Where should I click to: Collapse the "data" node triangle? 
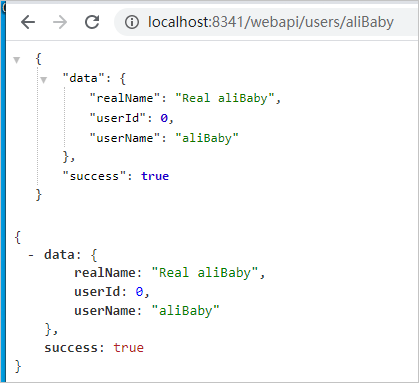pos(44,80)
